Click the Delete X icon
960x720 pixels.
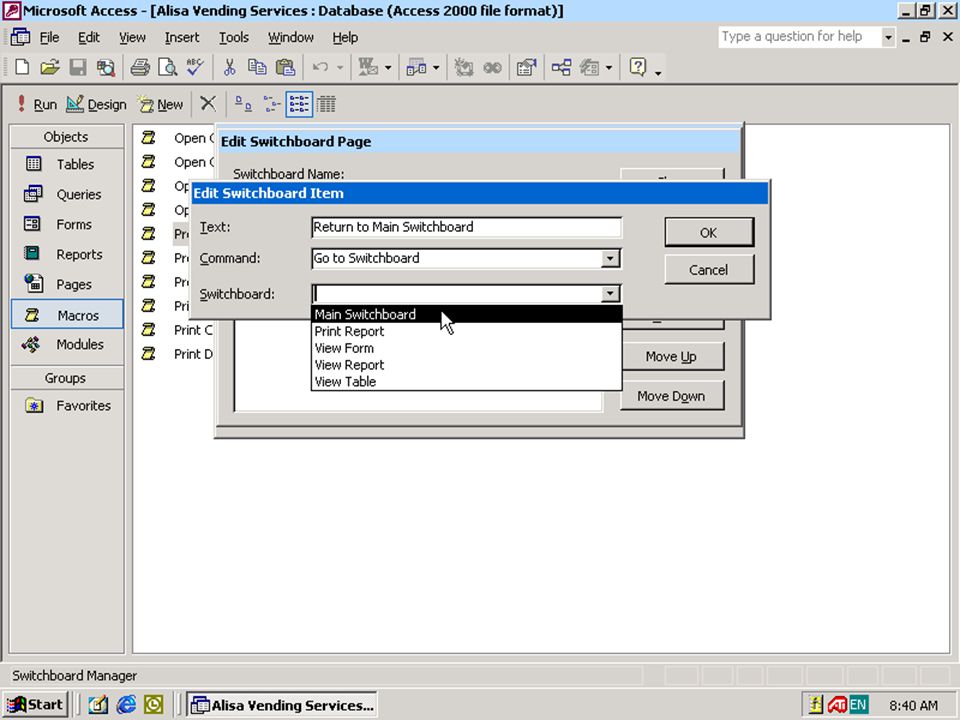tap(208, 104)
